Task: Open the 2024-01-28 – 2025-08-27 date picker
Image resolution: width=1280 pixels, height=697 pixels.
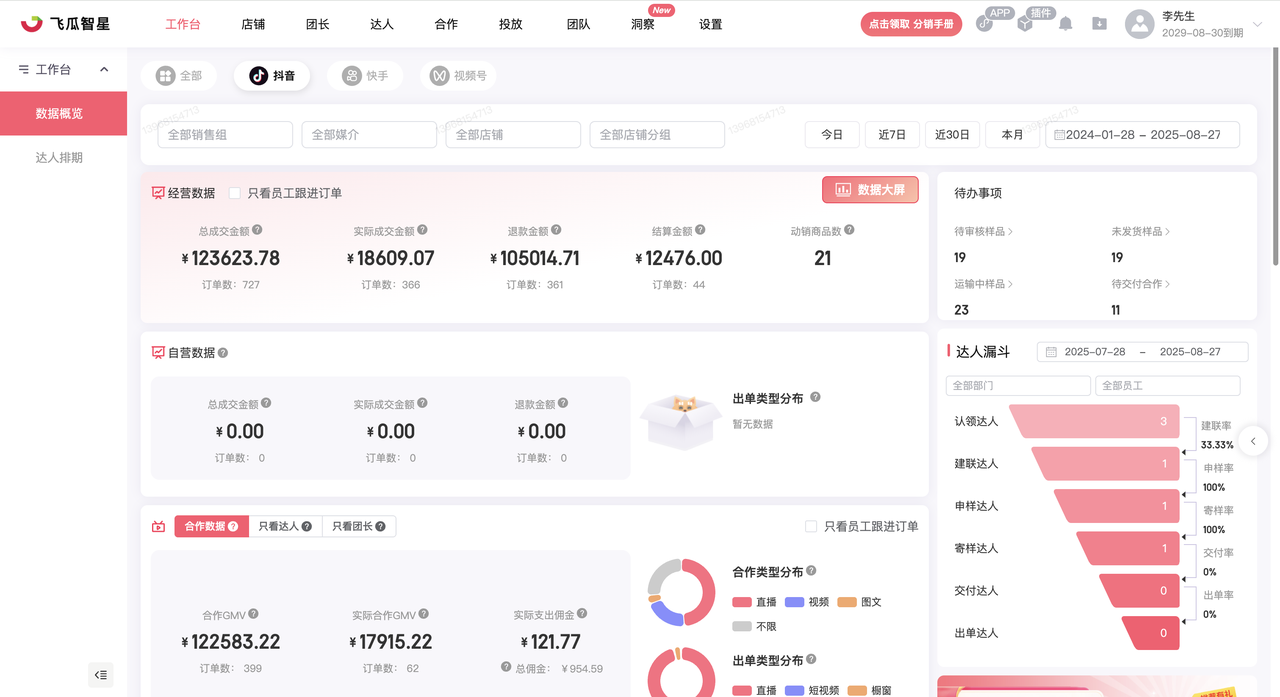Action: coord(1142,135)
